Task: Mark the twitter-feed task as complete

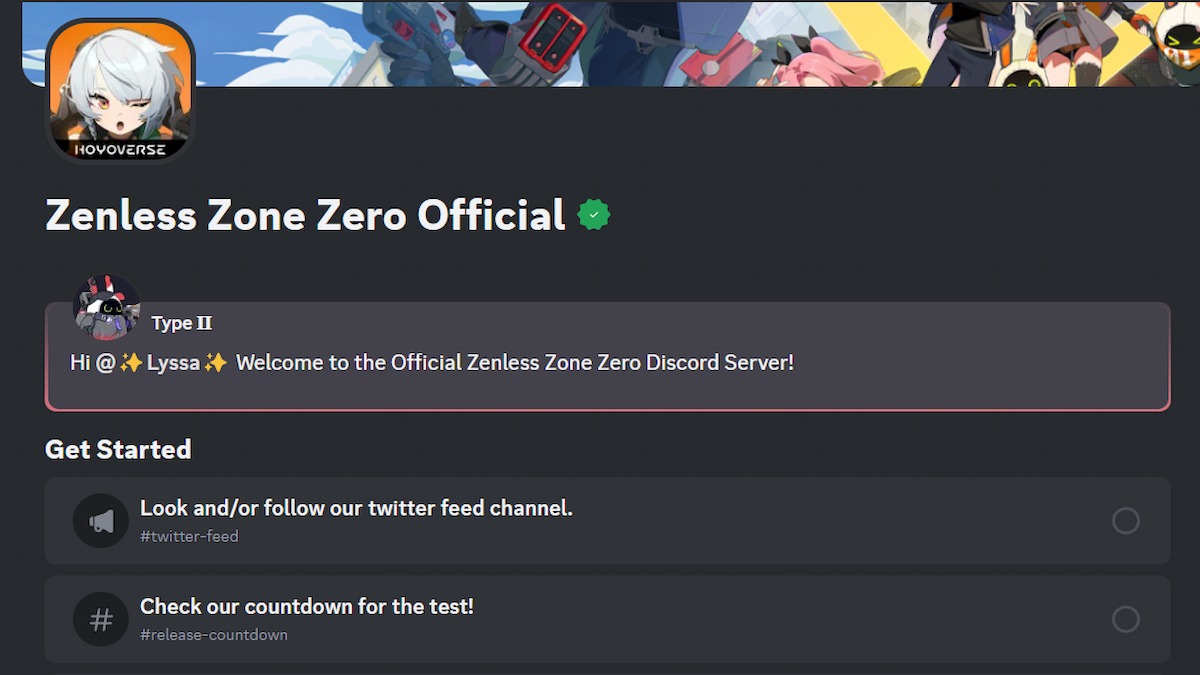Action: pyautogui.click(x=1126, y=521)
